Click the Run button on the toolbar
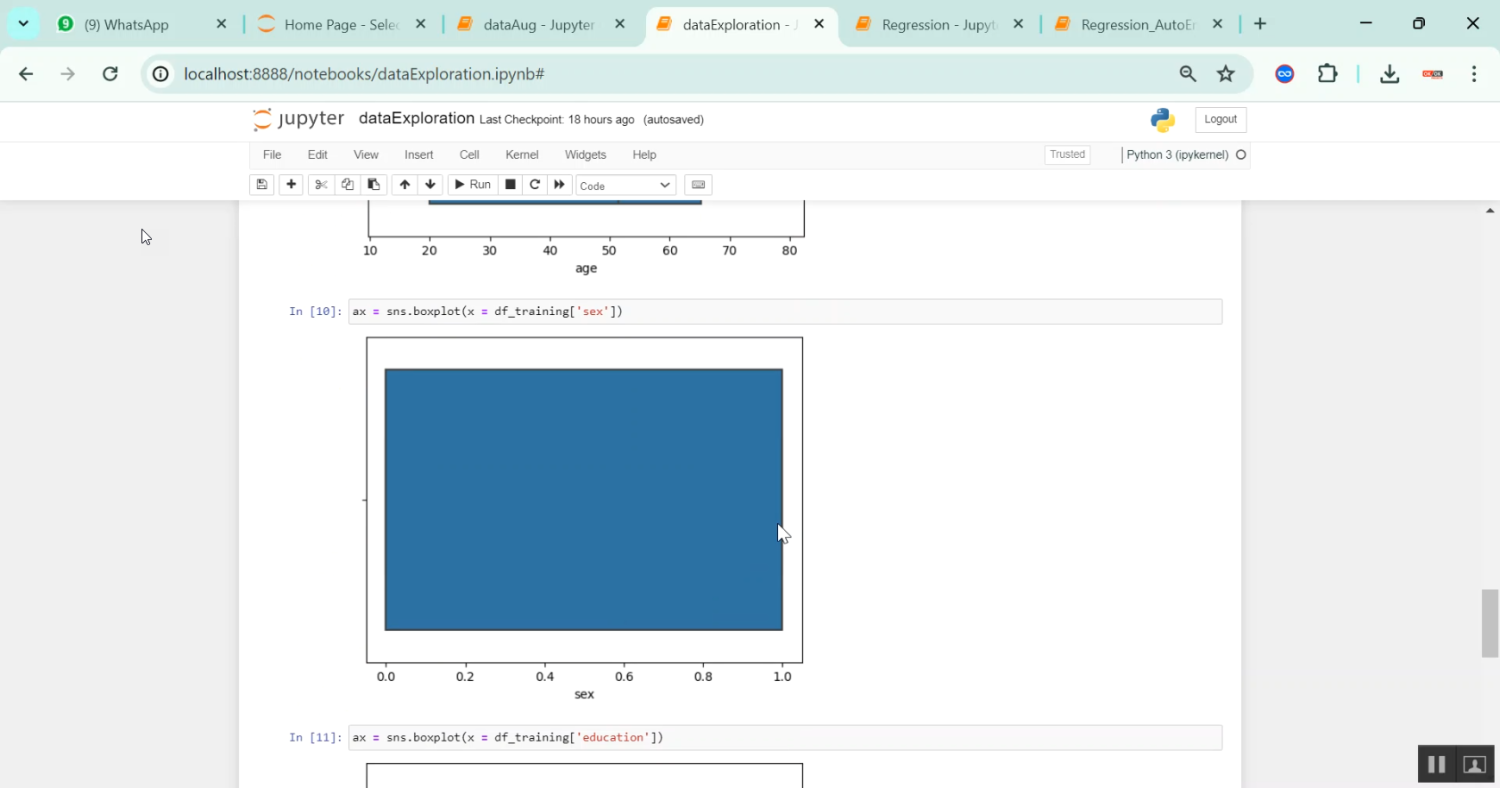The image size is (1500, 788). pos(471,184)
